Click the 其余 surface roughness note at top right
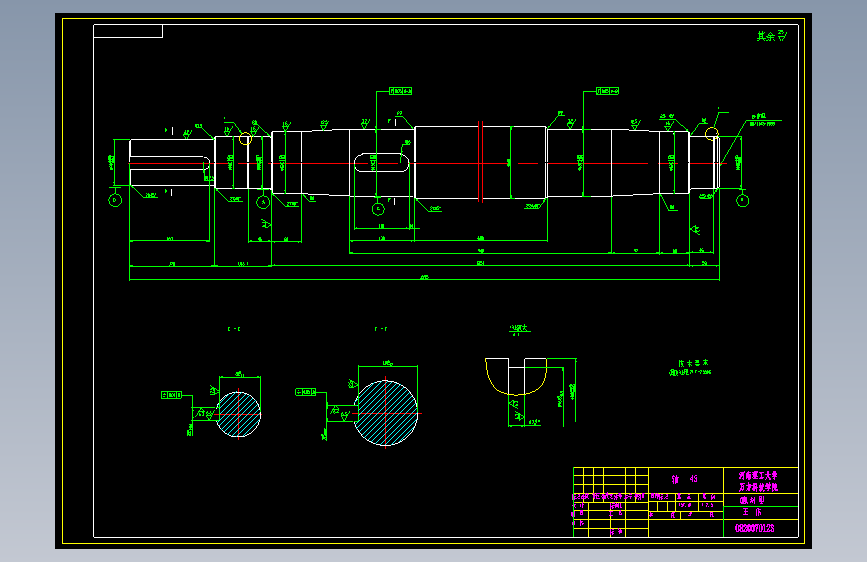This screenshot has height=562, width=867. tap(772, 37)
